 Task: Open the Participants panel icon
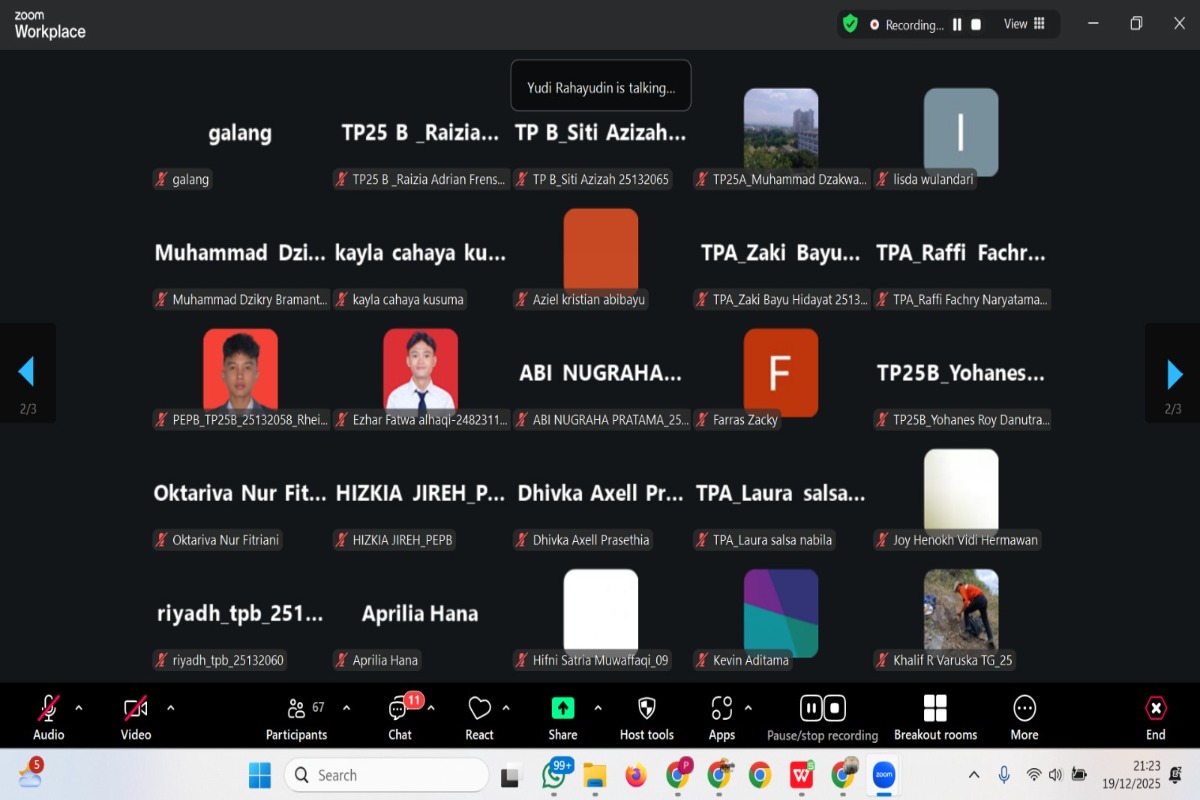pos(296,709)
